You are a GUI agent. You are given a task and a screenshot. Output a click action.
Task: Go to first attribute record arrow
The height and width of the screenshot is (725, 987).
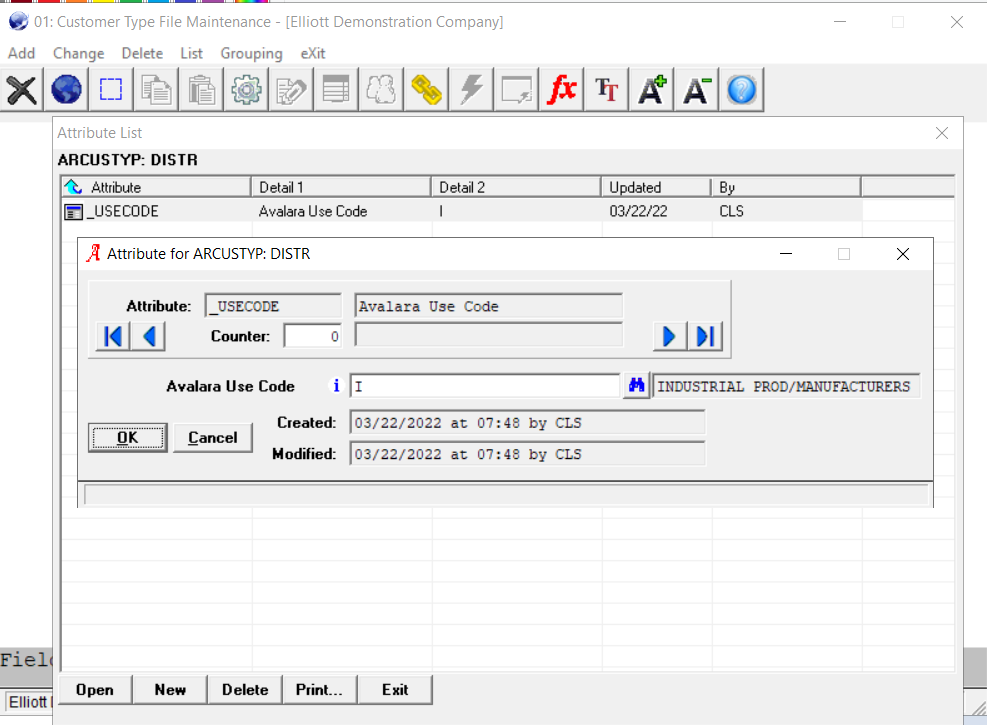point(113,336)
